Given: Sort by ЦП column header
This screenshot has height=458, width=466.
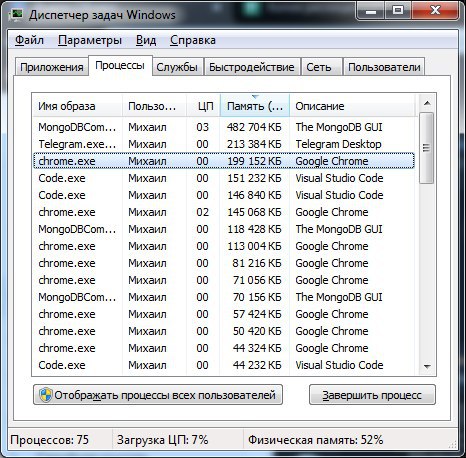Looking at the screenshot, I should [203, 106].
